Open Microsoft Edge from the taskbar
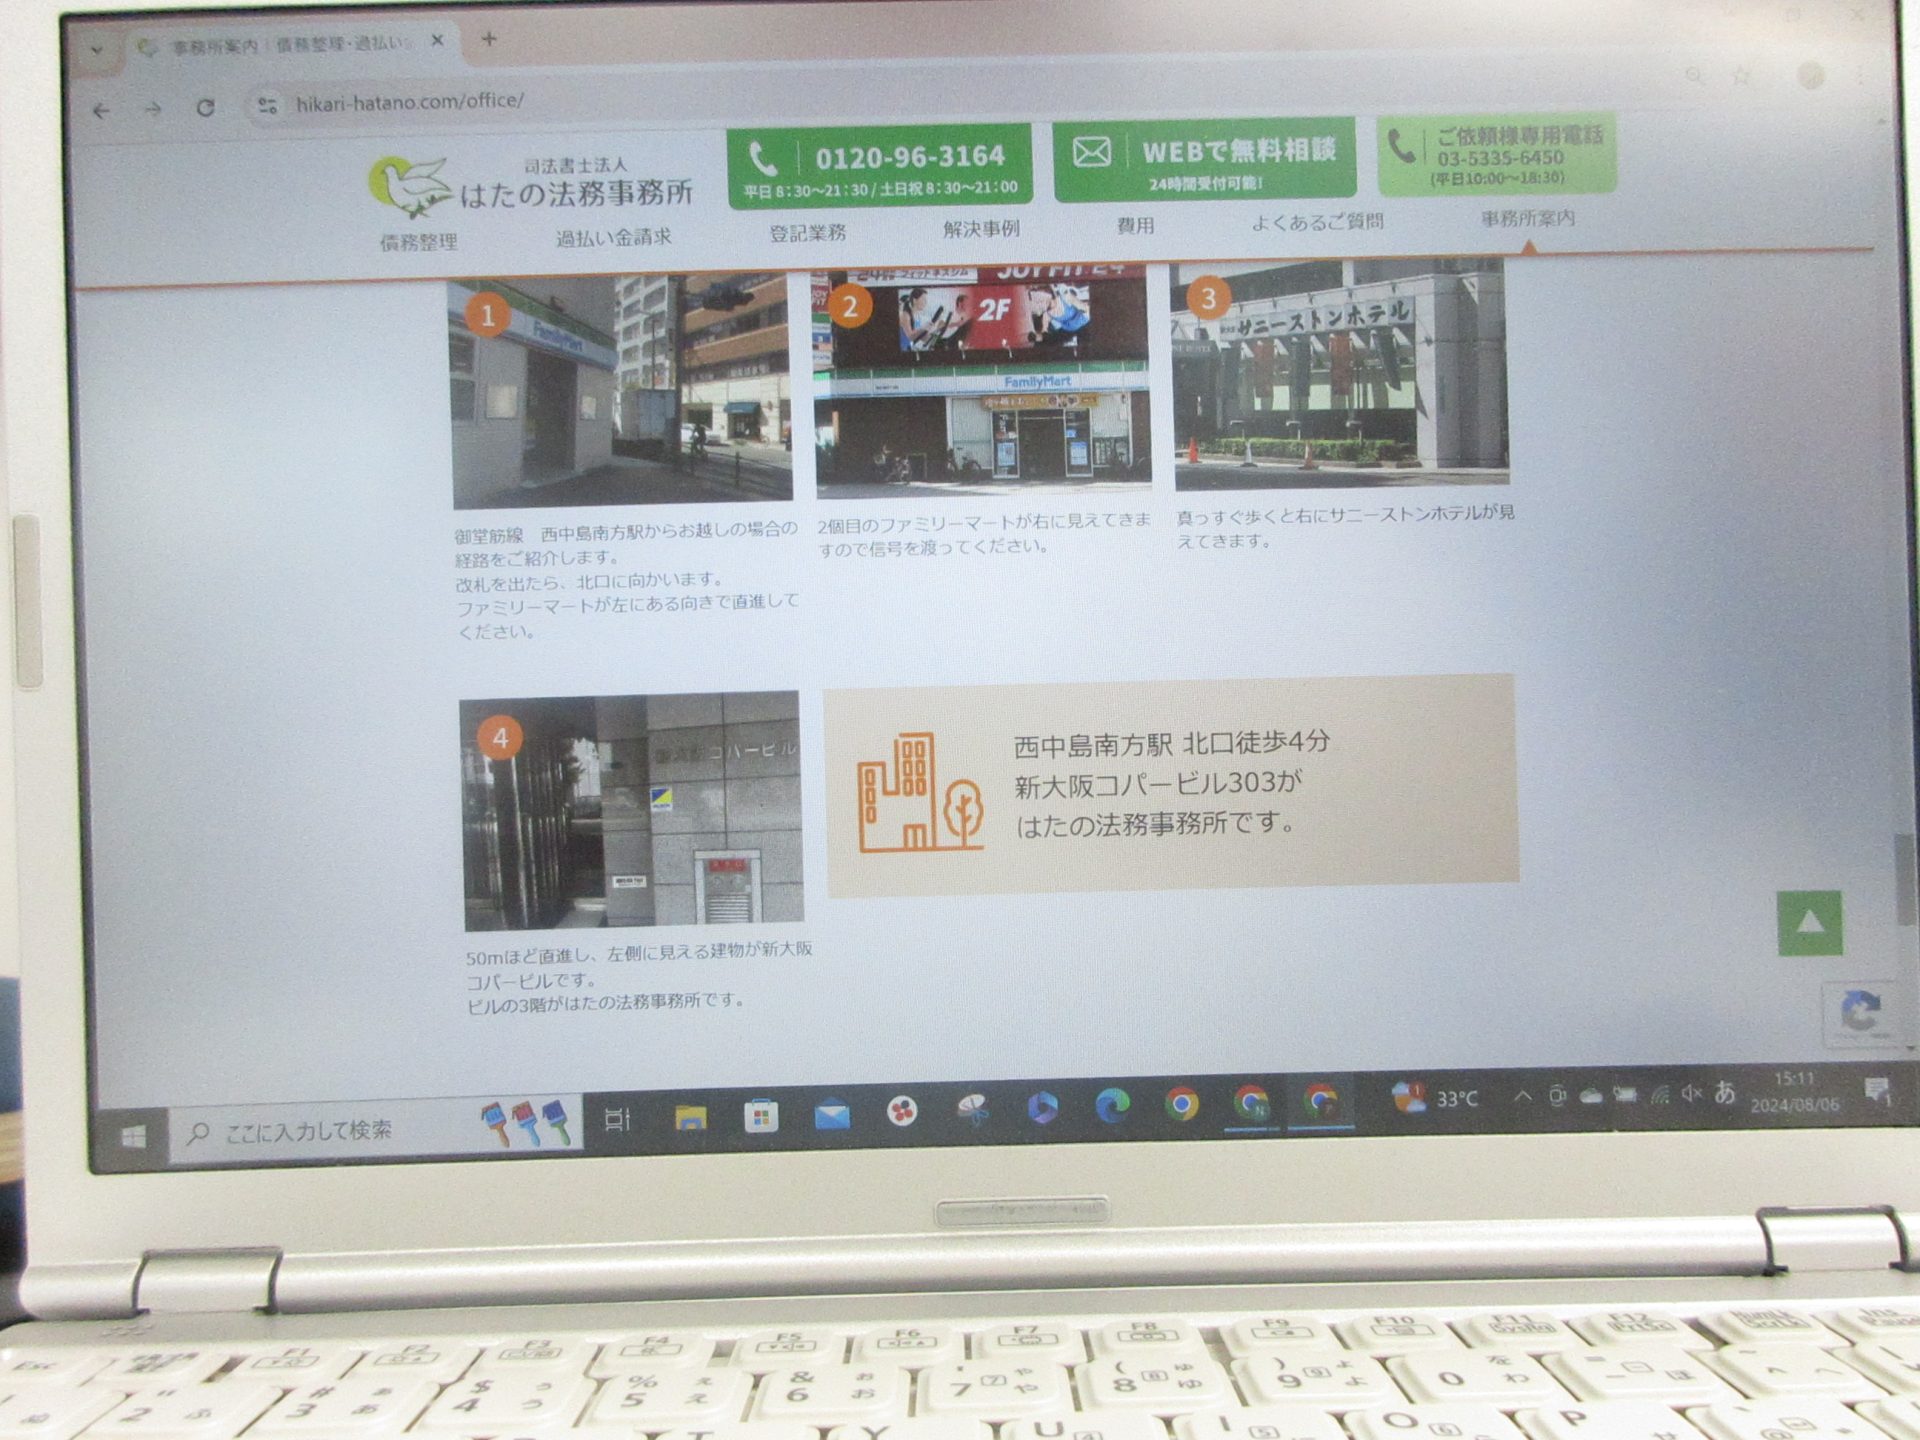 tap(1112, 1105)
